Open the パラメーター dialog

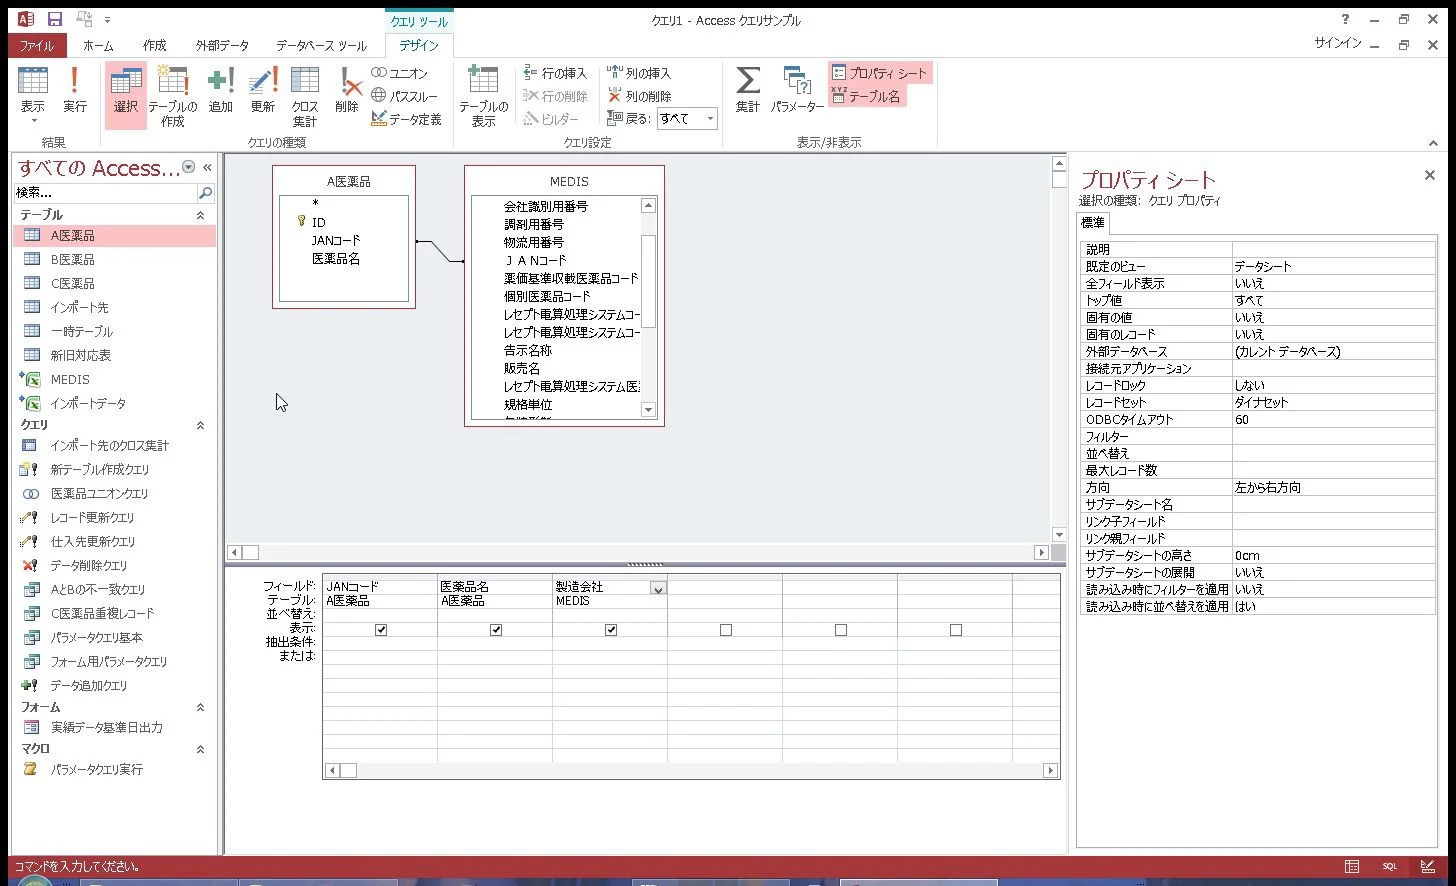(x=798, y=90)
